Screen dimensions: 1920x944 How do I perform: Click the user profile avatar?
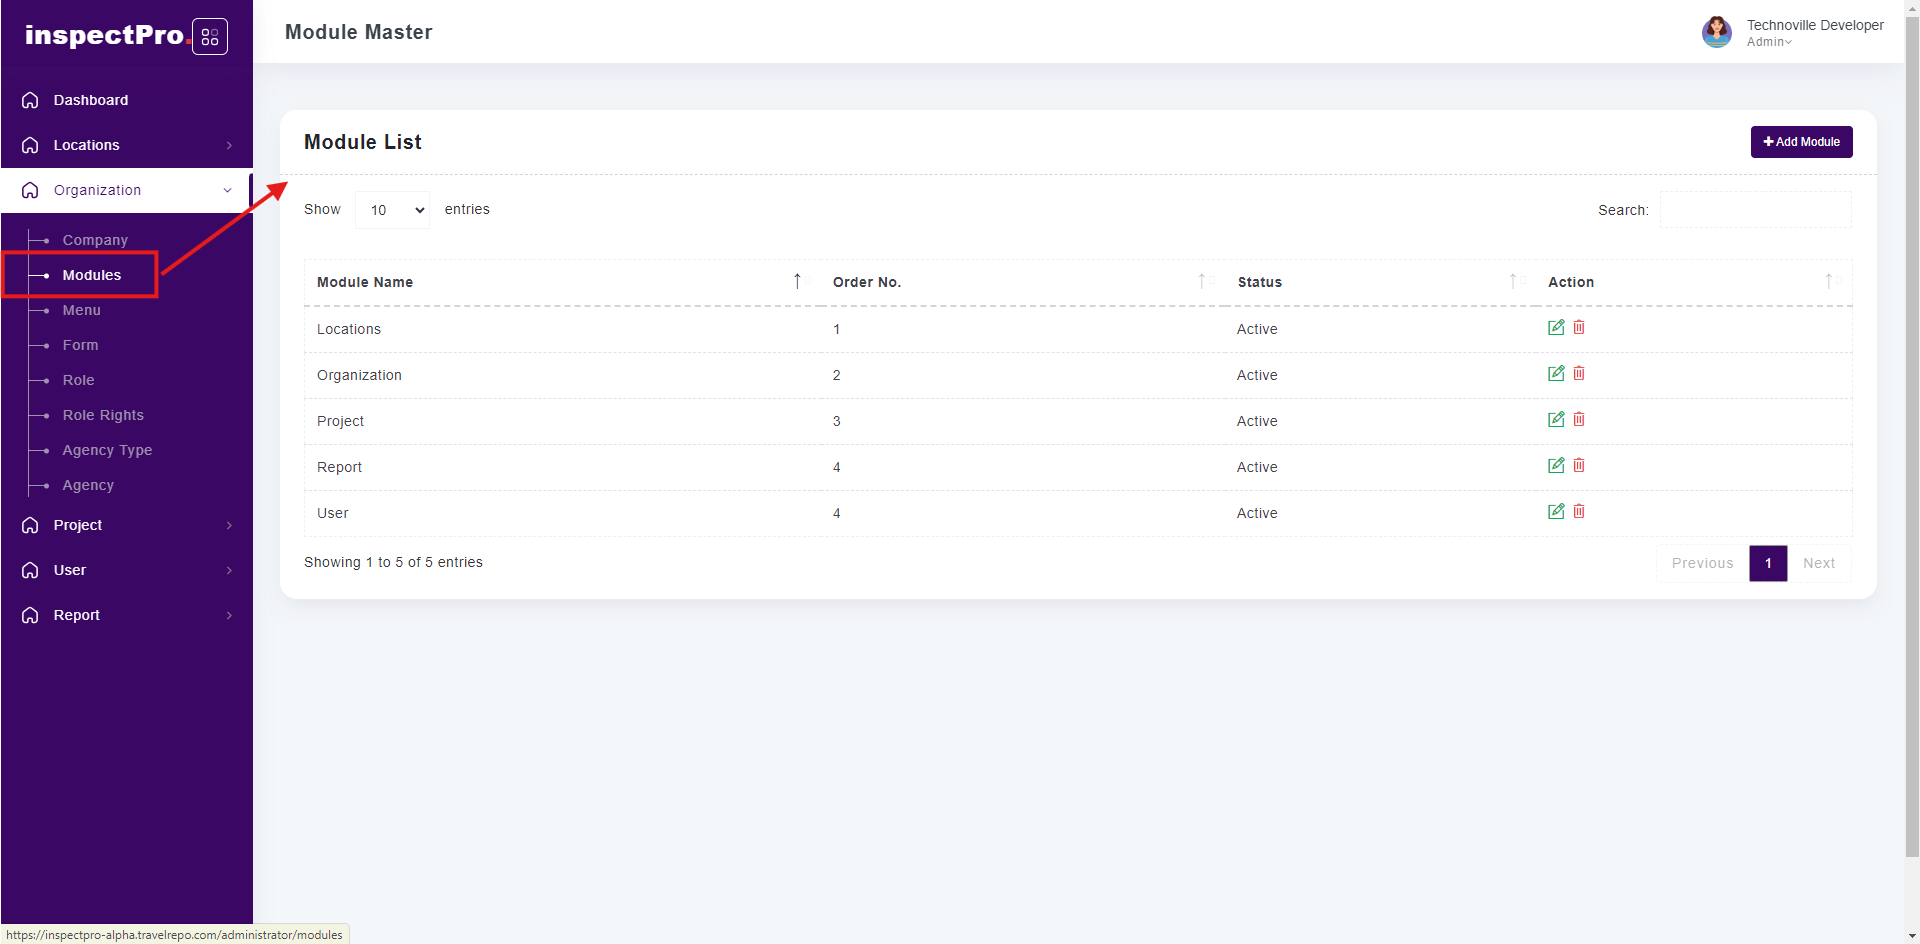point(1716,32)
